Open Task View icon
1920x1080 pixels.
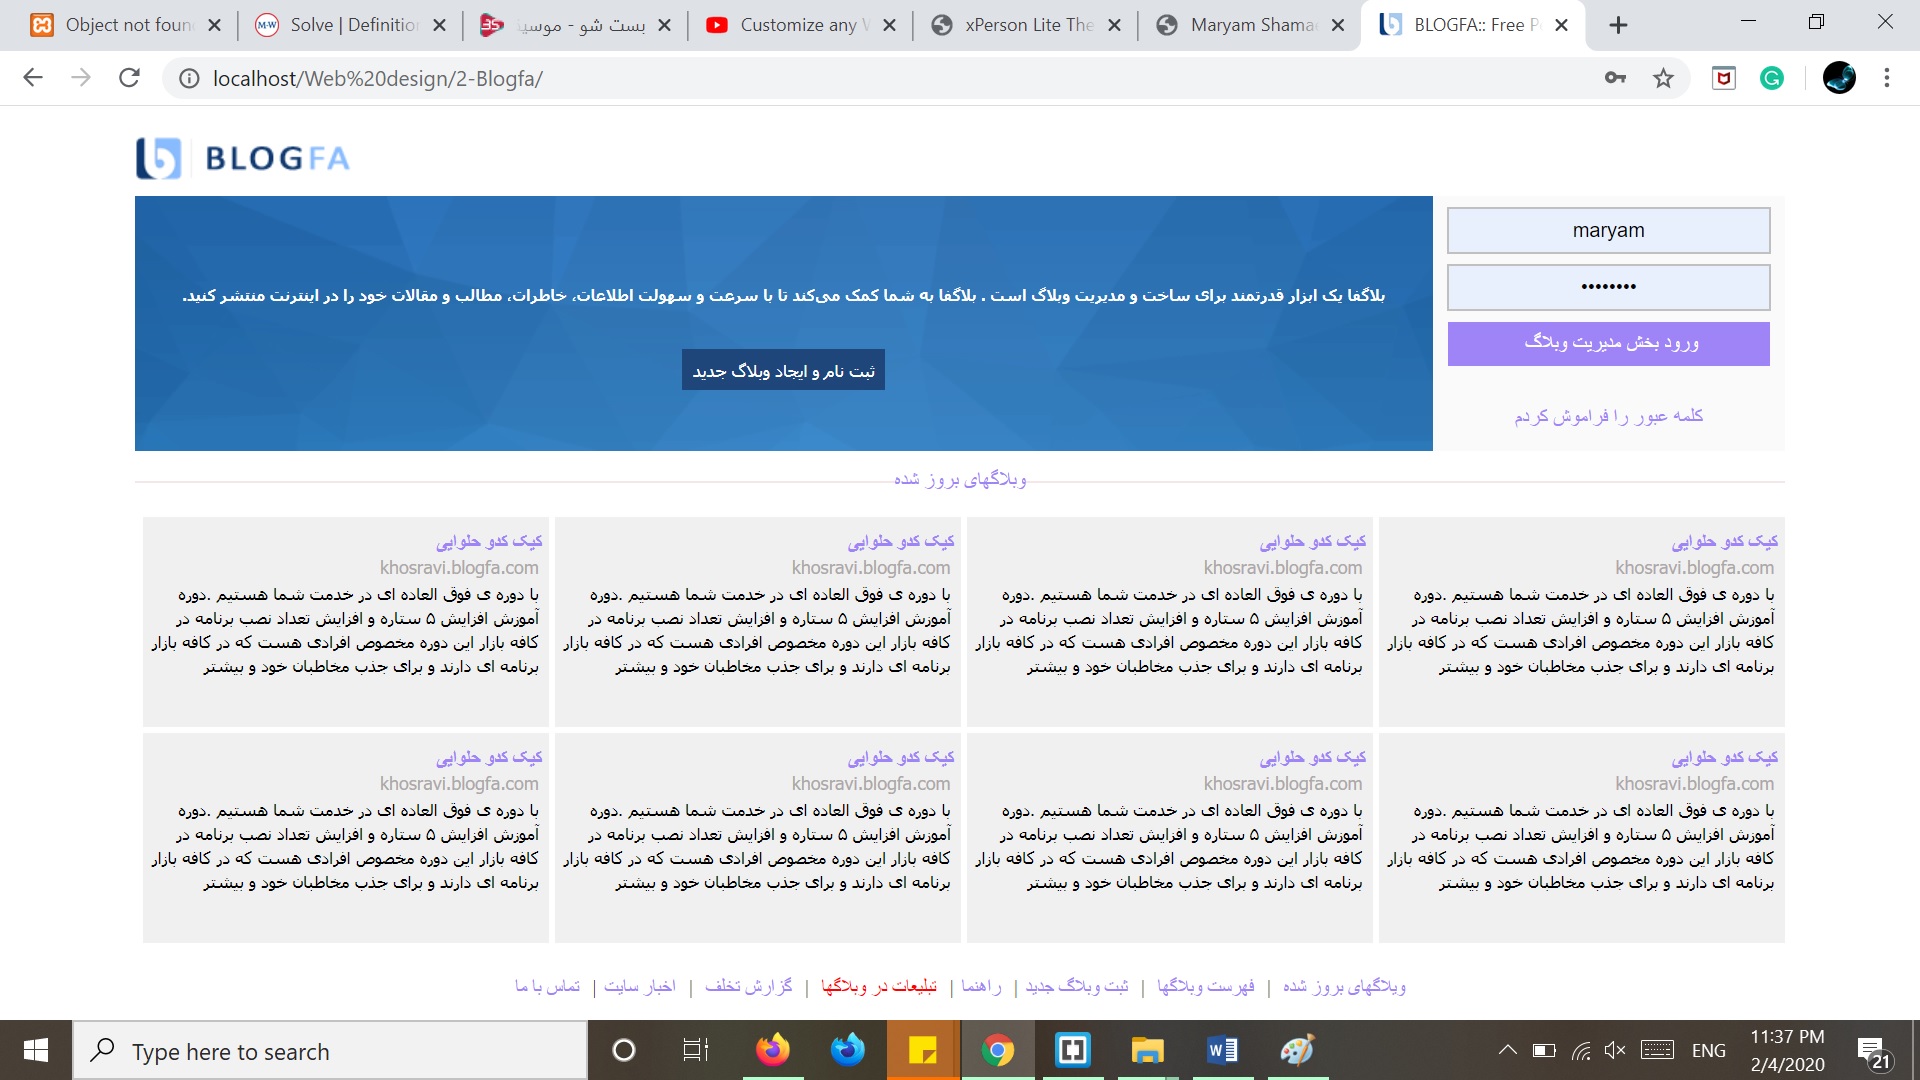(695, 1050)
